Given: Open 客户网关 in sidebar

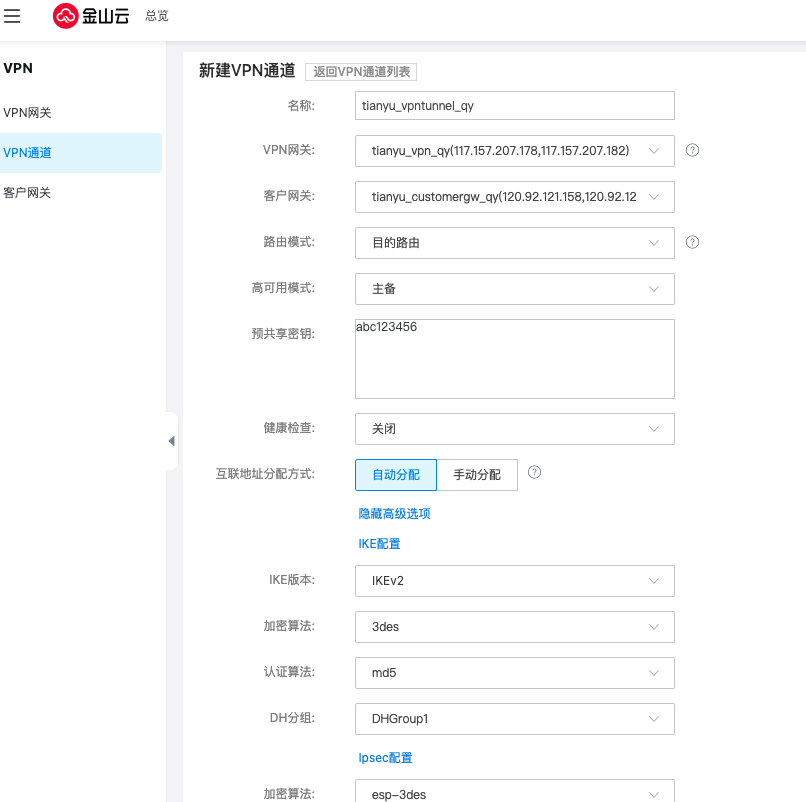Looking at the screenshot, I should pyautogui.click(x=27, y=193).
